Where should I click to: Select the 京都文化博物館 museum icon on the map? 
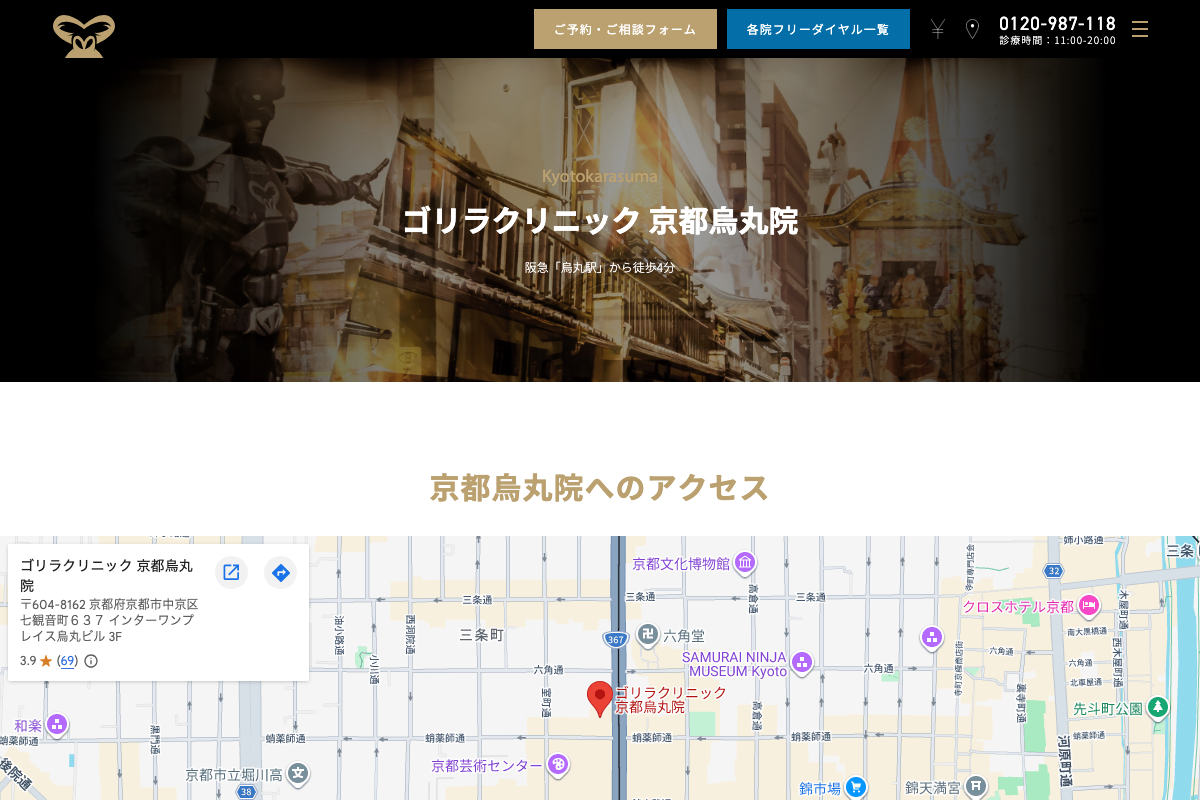pos(743,563)
